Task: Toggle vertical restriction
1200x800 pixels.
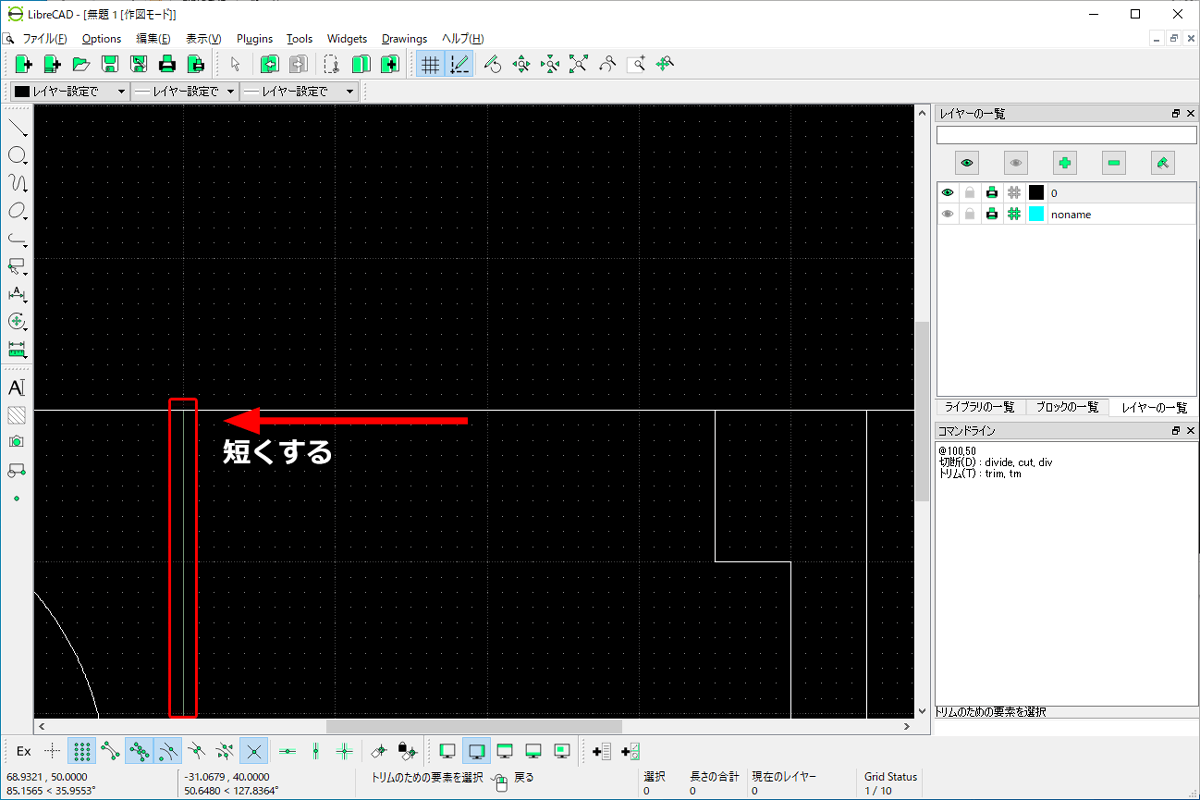Action: pyautogui.click(x=316, y=750)
